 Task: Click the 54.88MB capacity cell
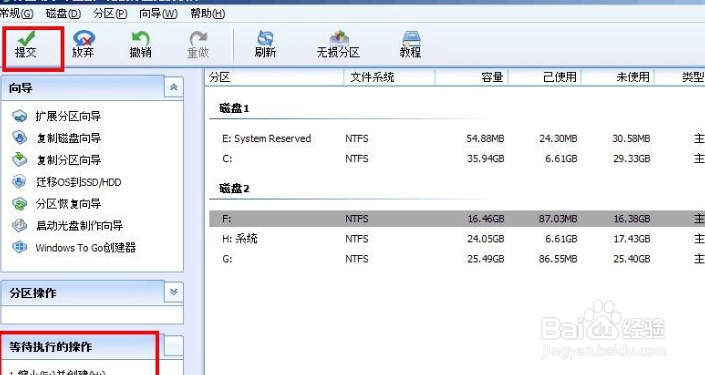pos(485,138)
